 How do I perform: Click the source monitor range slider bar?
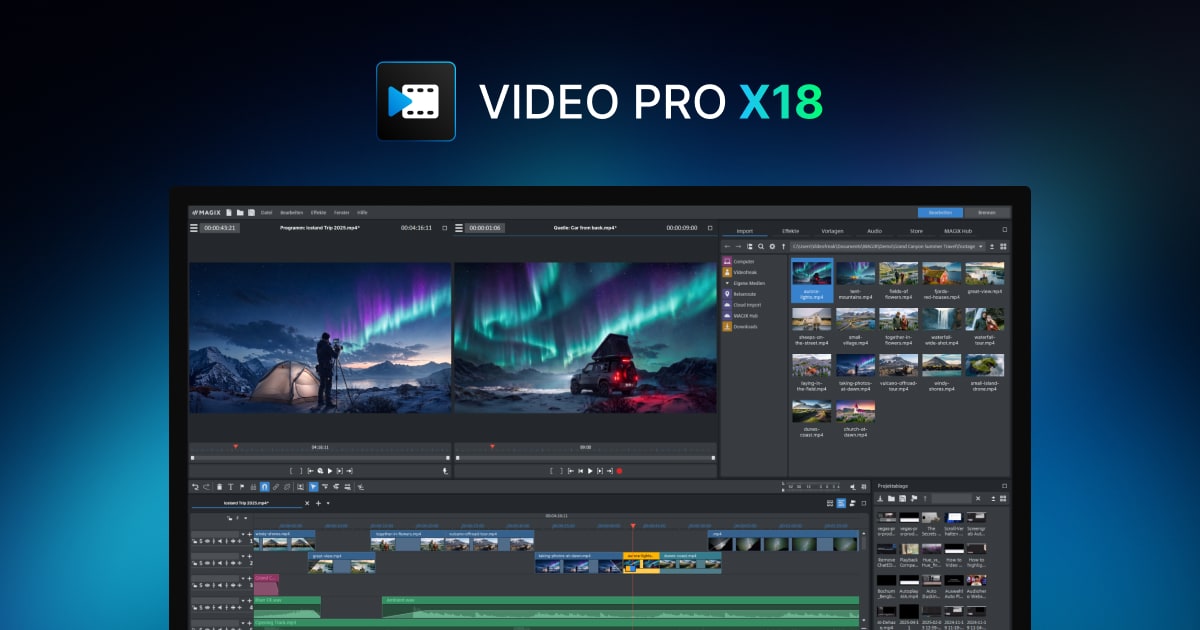pyautogui.click(x=585, y=458)
